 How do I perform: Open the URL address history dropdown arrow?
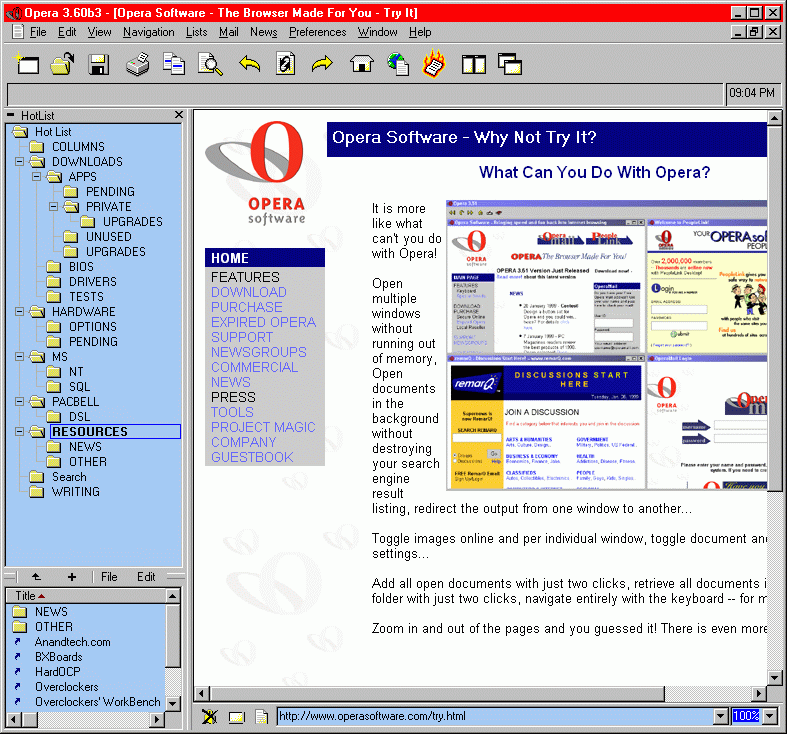[721, 716]
